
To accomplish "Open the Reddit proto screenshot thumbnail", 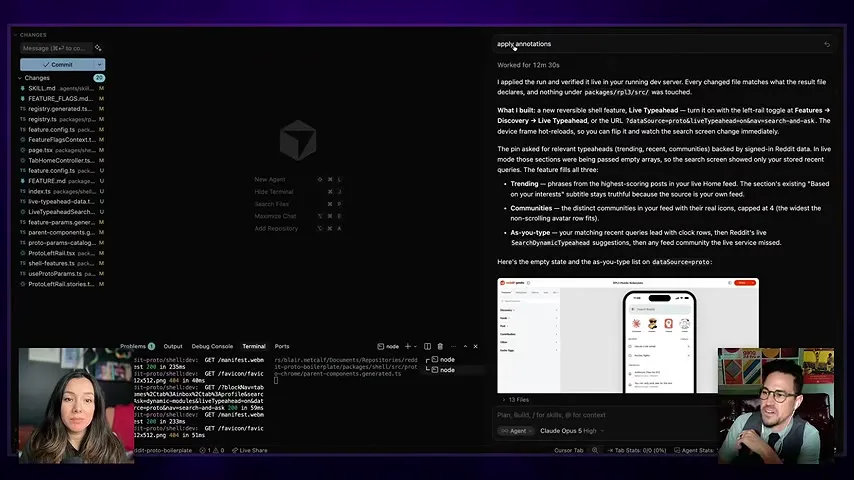I will coord(627,336).
